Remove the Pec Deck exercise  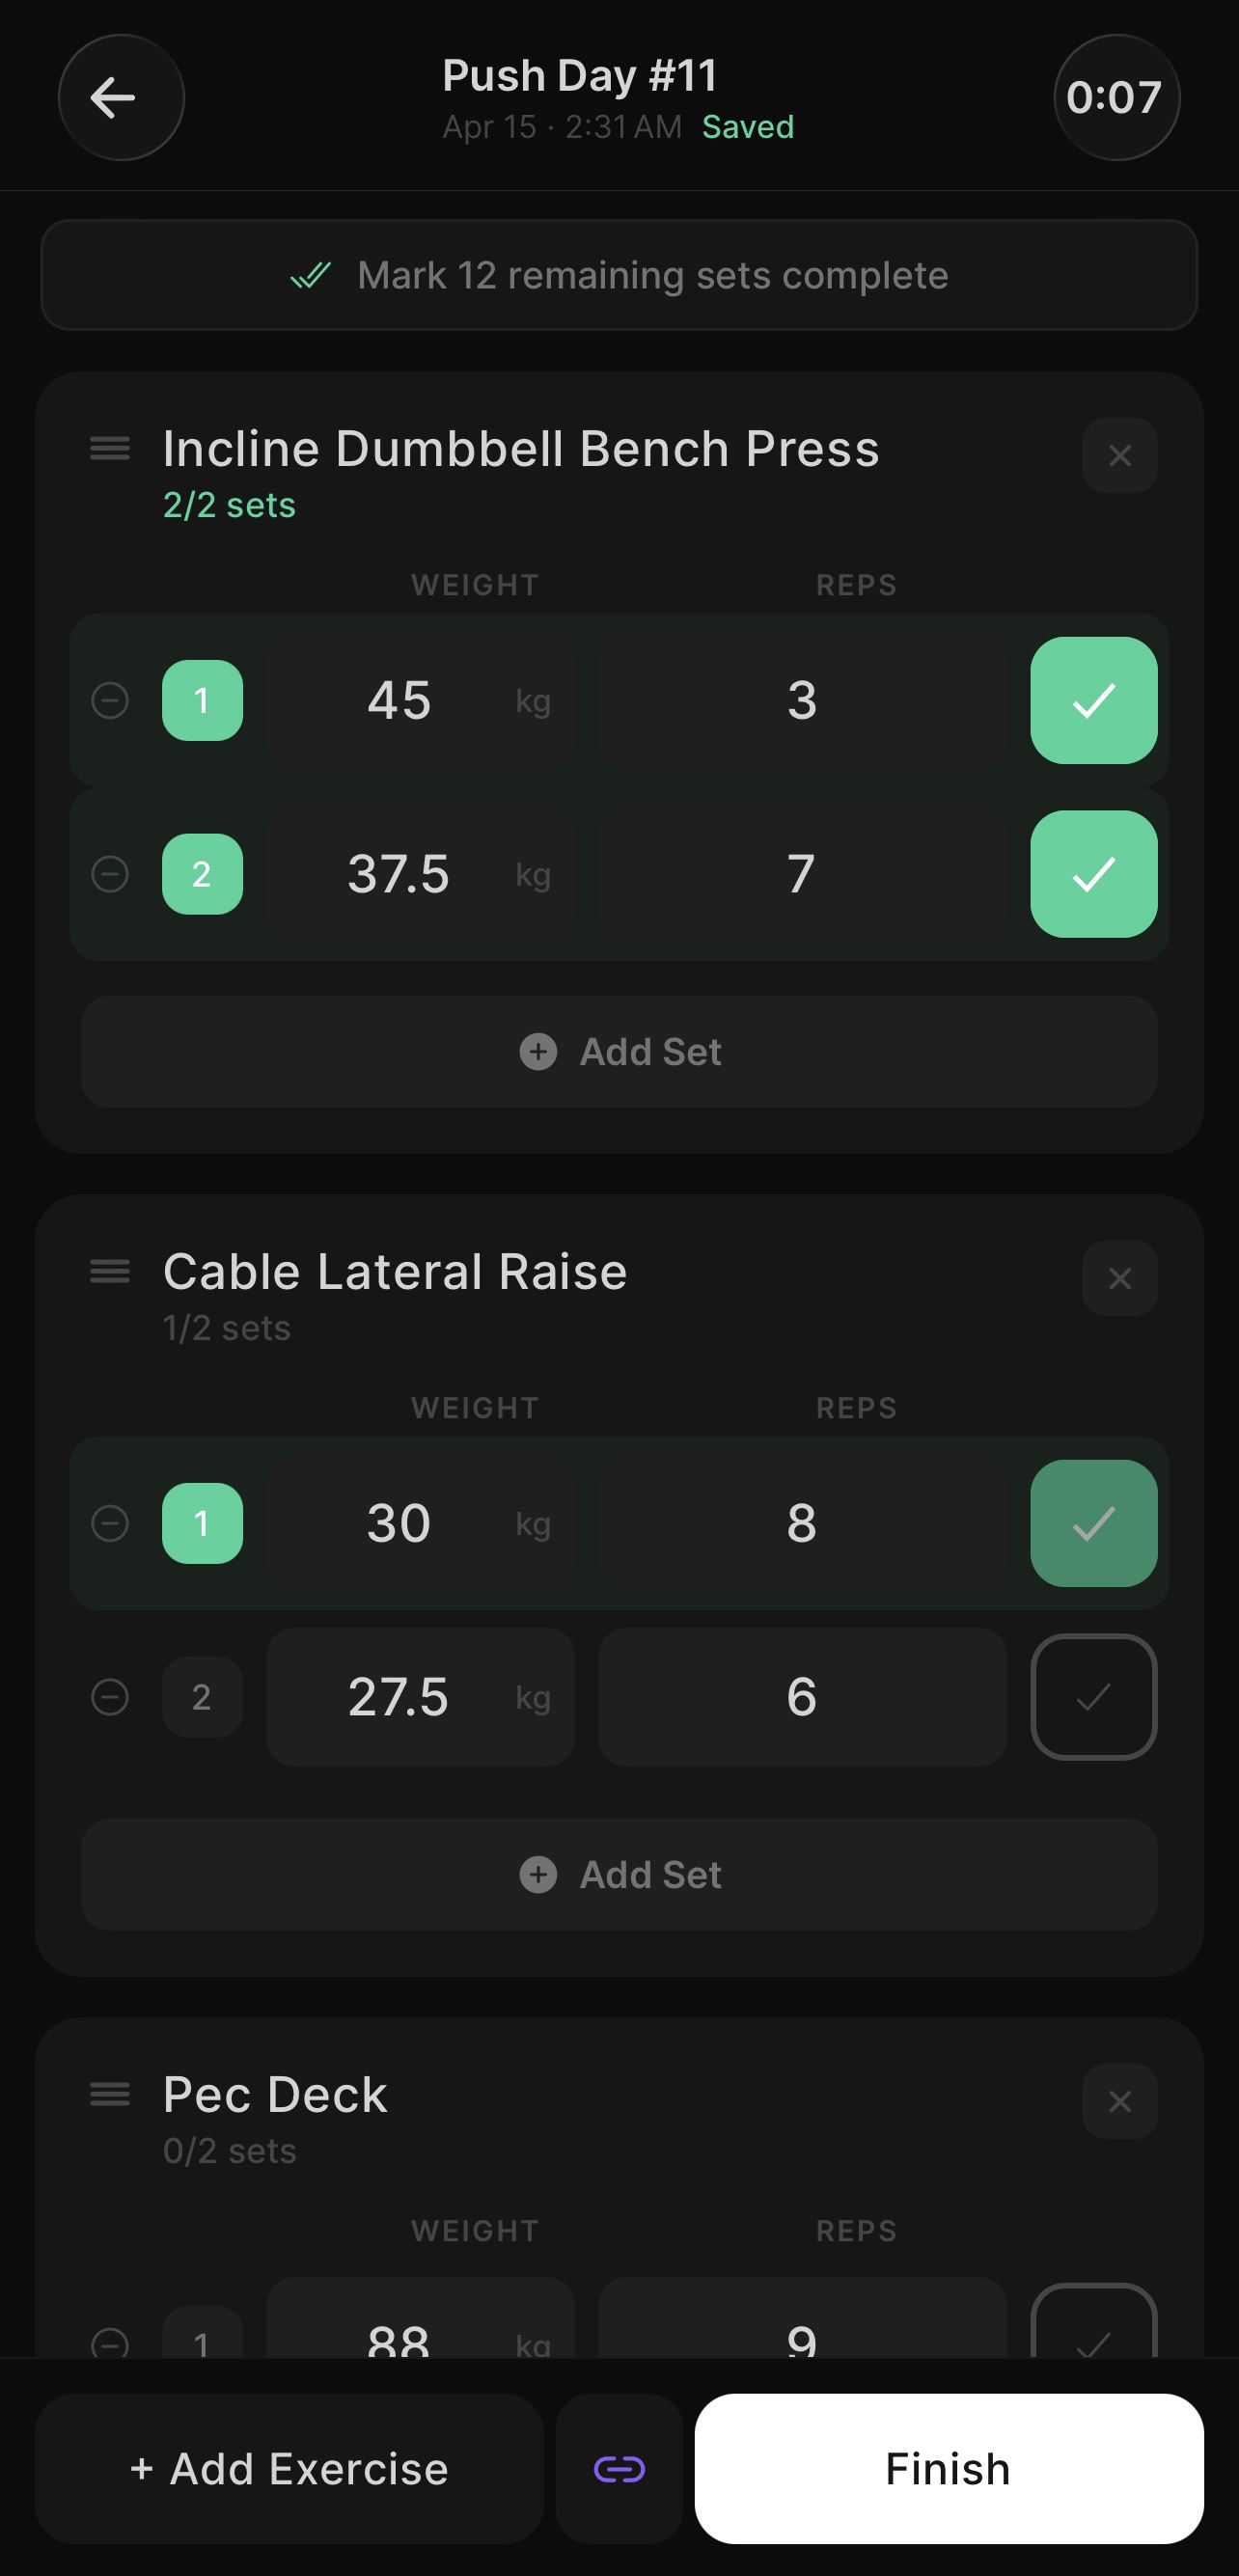point(1119,2102)
